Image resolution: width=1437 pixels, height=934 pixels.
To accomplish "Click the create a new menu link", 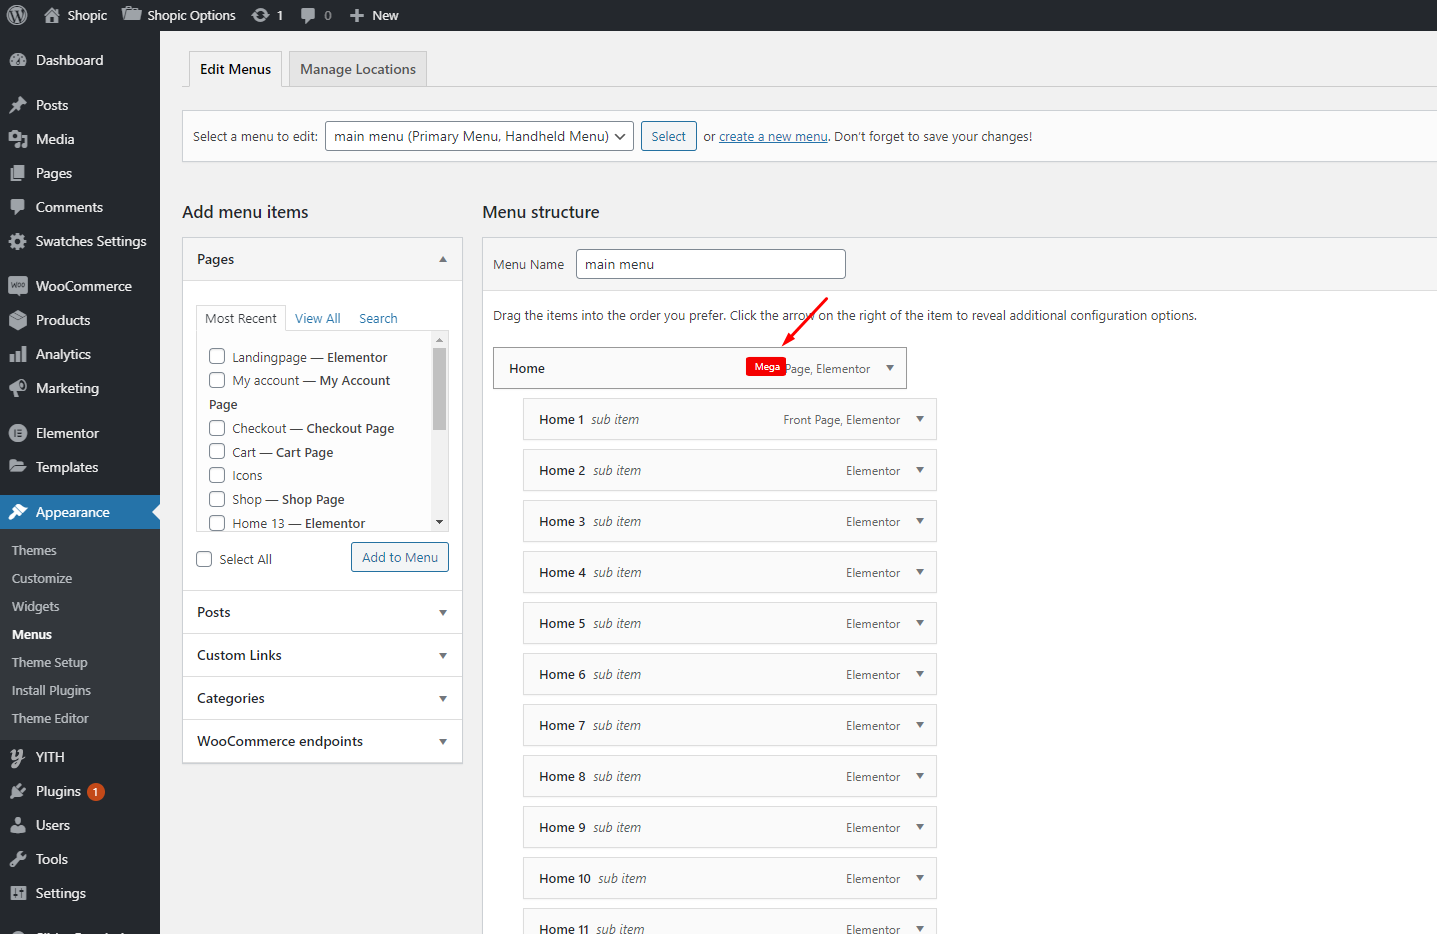I will click(773, 137).
